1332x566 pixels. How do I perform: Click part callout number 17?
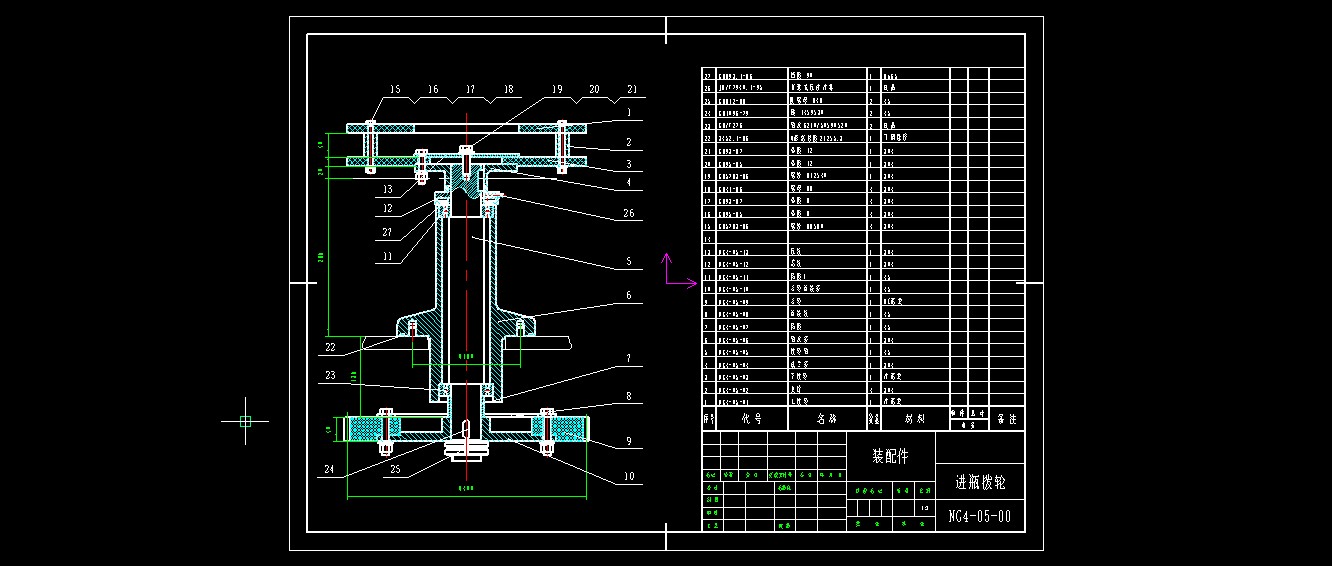(470, 90)
